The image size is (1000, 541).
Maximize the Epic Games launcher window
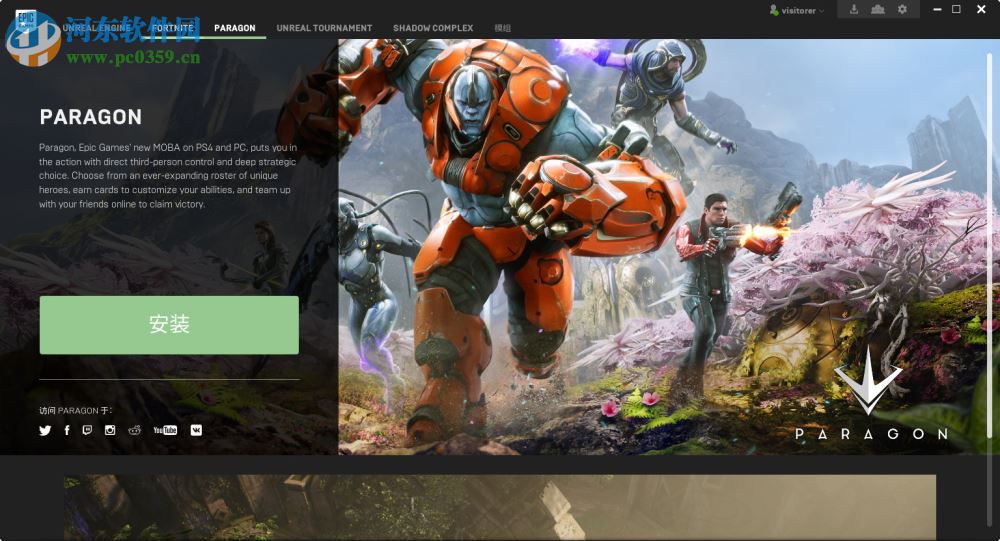(x=956, y=9)
